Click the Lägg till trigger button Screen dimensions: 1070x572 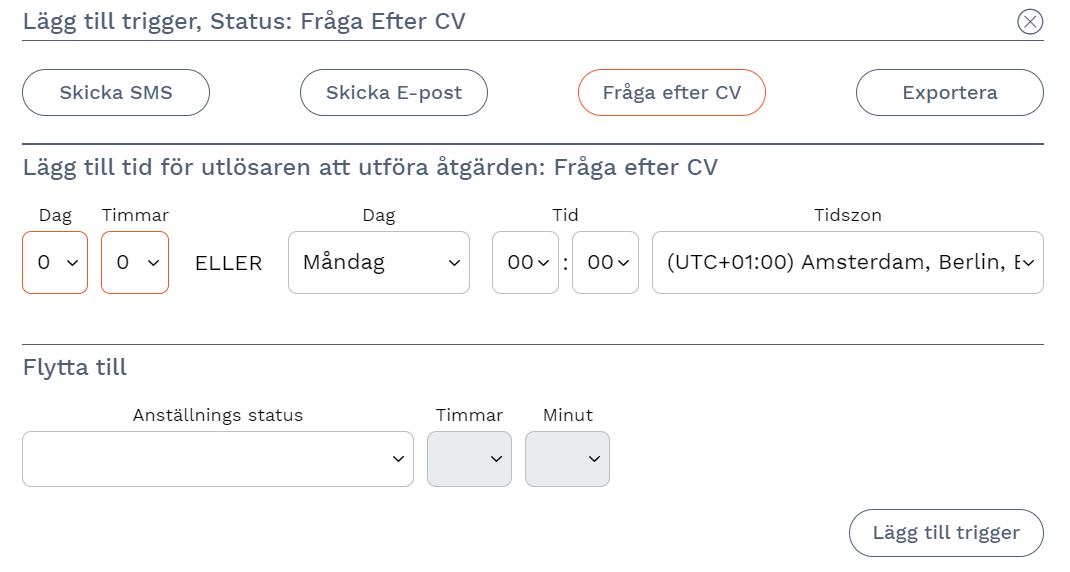pos(946,533)
